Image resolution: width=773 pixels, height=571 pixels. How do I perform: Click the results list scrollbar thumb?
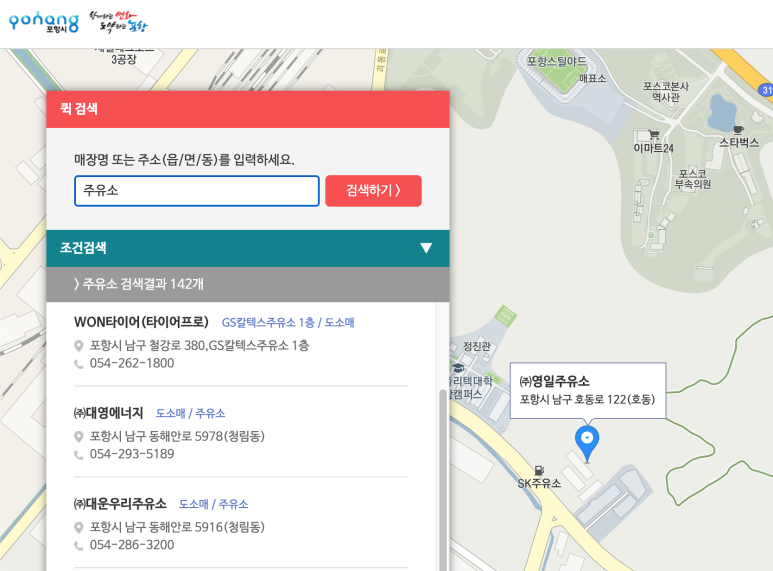click(x=442, y=480)
